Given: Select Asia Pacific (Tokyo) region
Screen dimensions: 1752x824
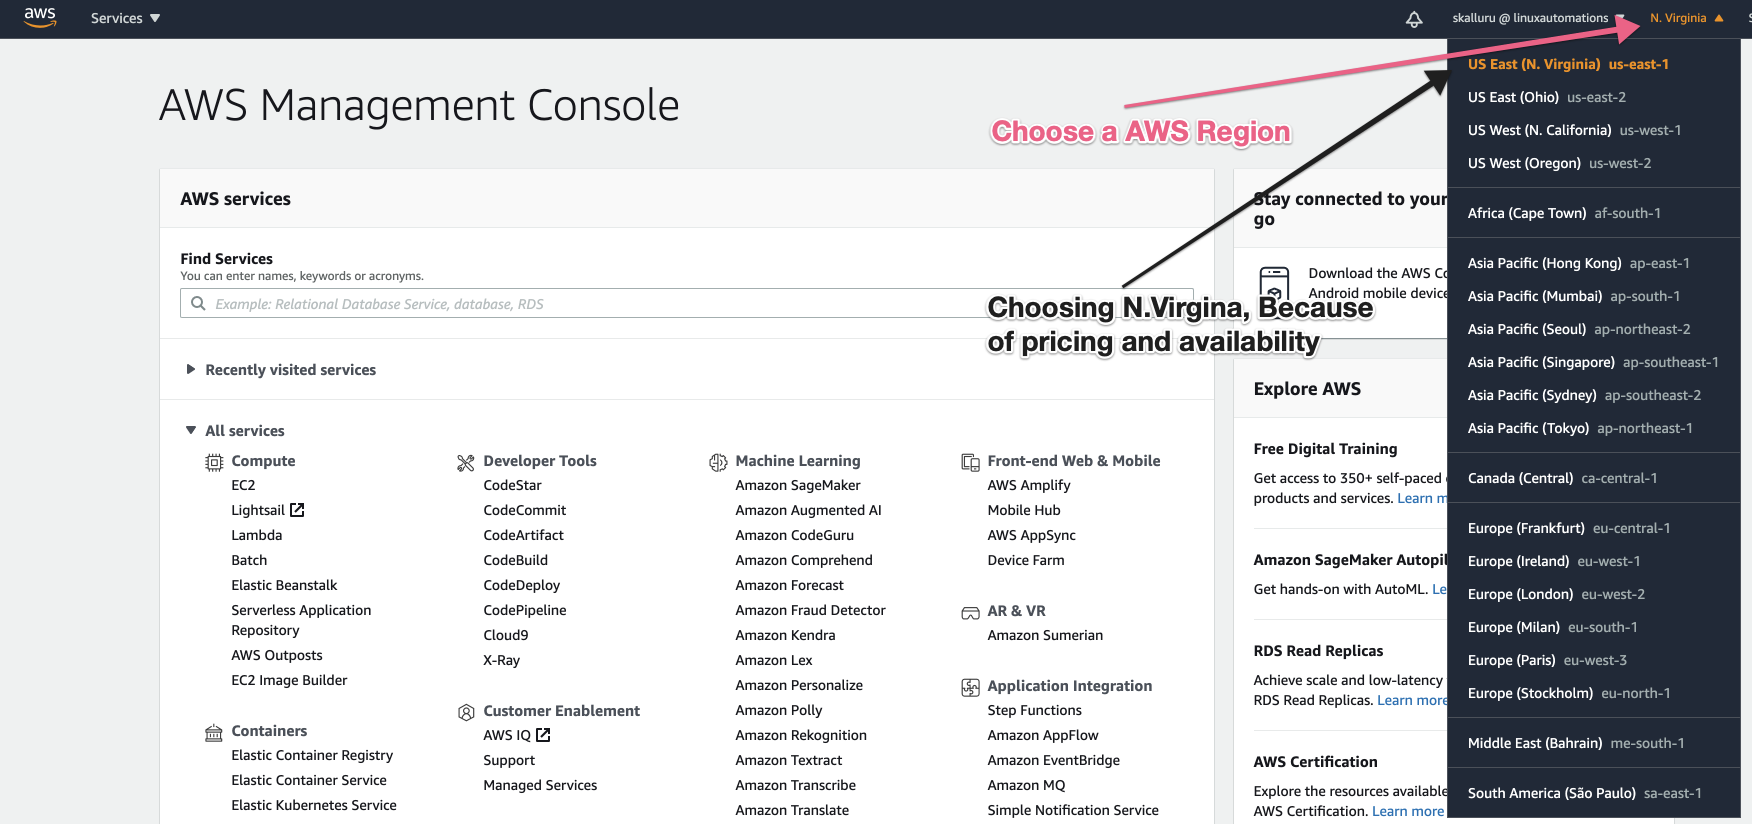Looking at the screenshot, I should click(x=1594, y=428).
